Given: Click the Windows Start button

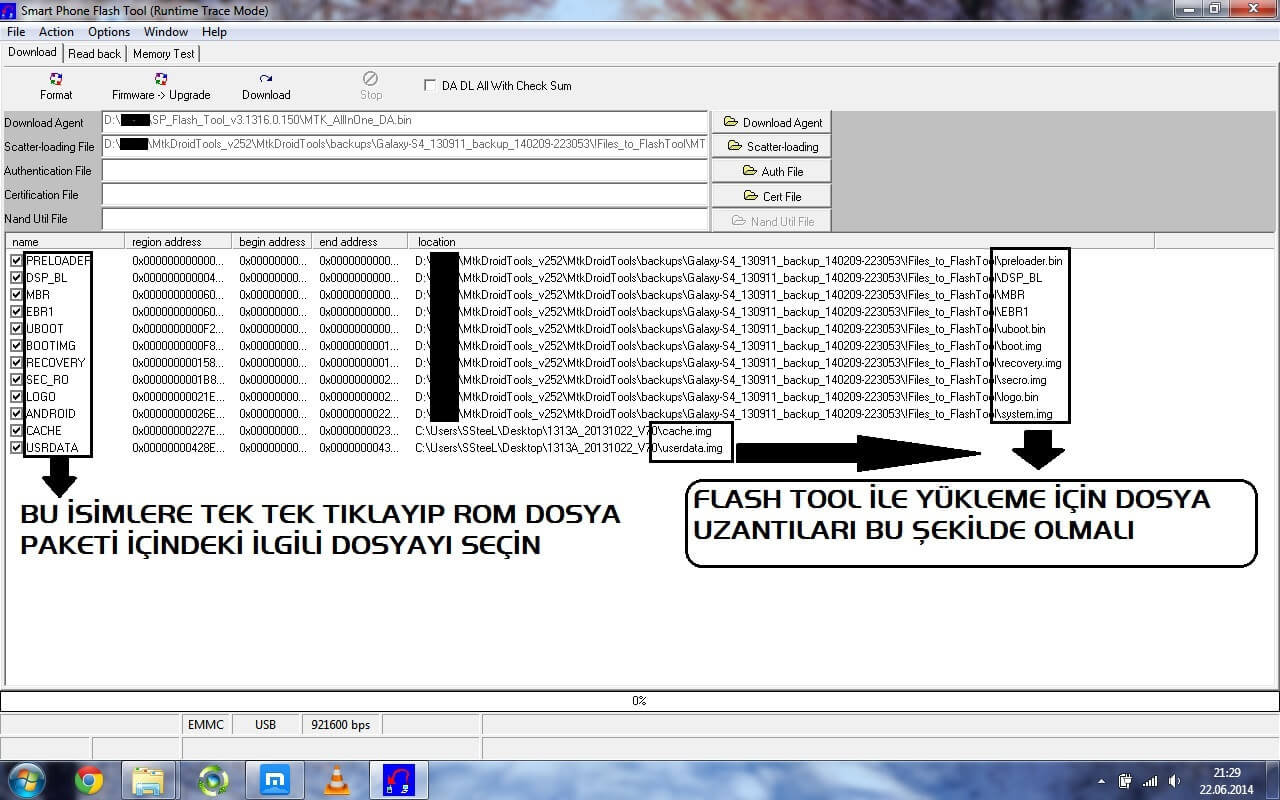Looking at the screenshot, I should tap(25, 780).
